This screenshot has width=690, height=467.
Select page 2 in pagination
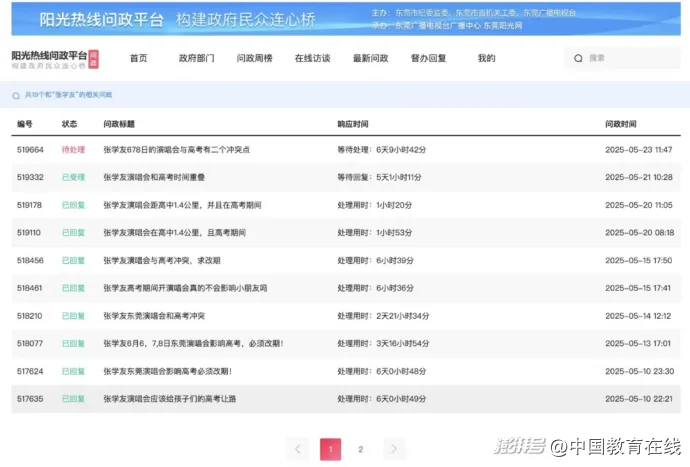pyautogui.click(x=361, y=450)
